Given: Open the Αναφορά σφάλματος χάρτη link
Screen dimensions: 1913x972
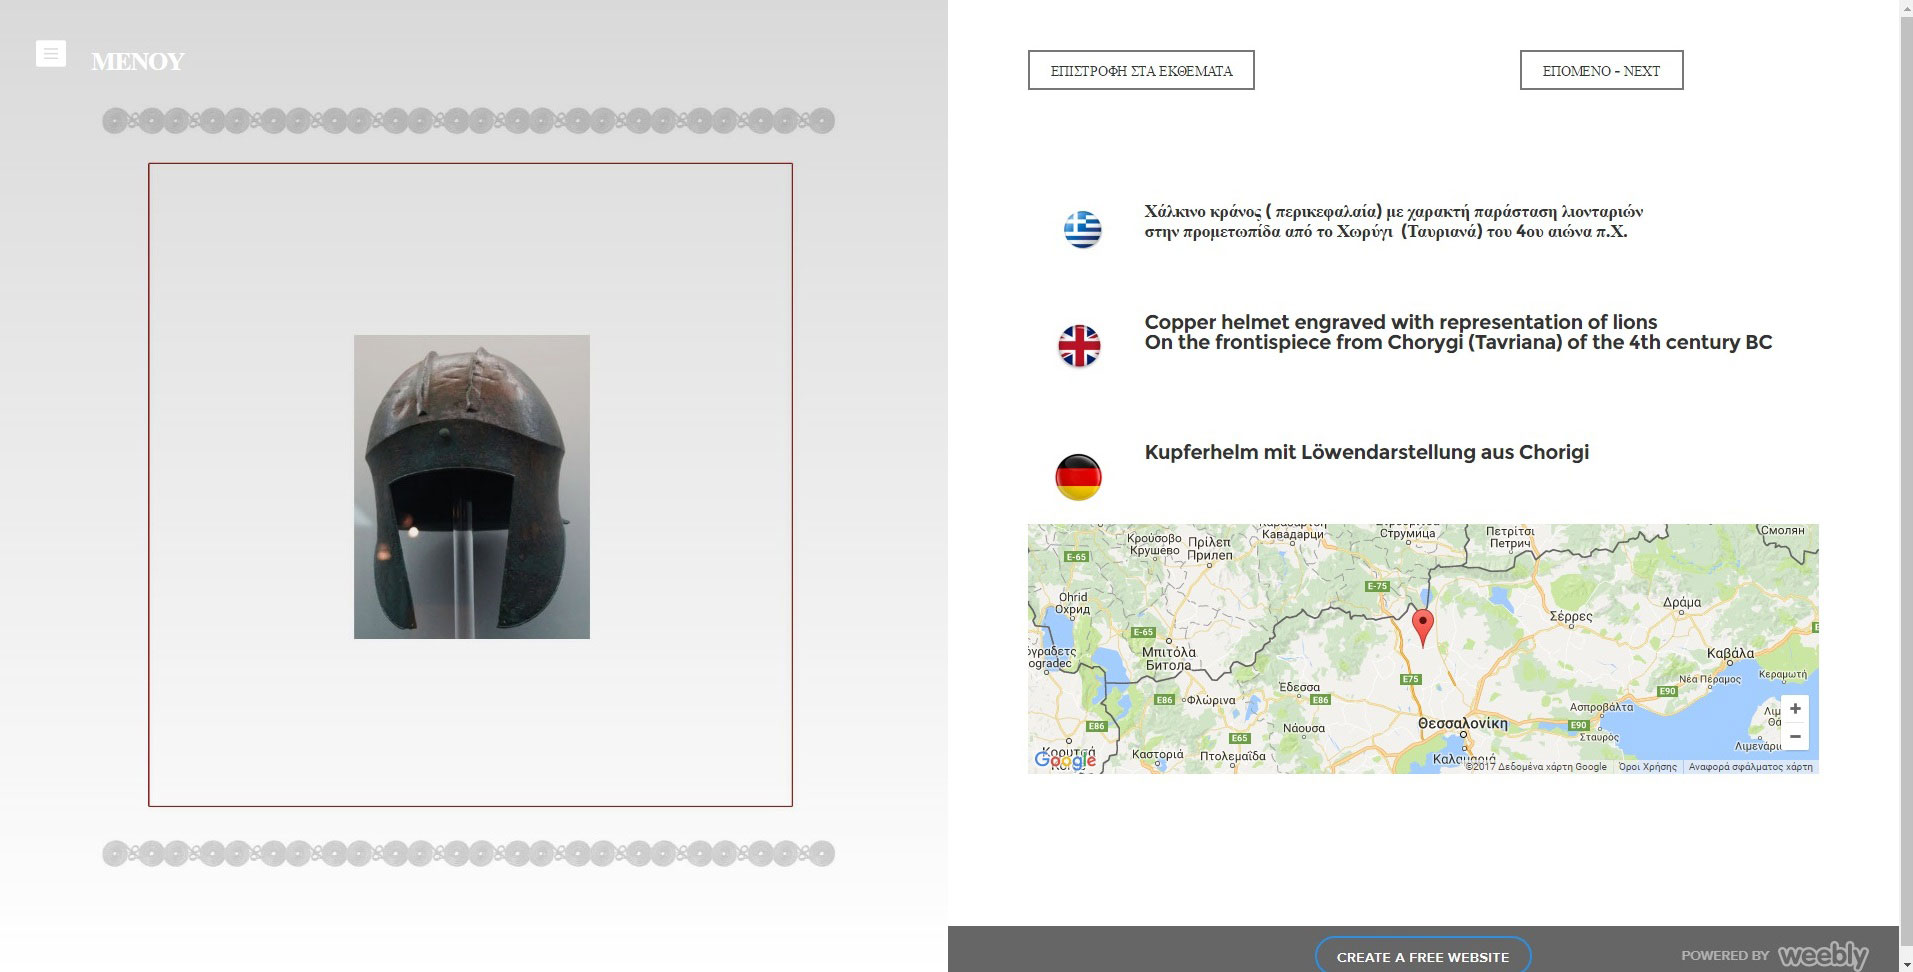Looking at the screenshot, I should 1750,767.
